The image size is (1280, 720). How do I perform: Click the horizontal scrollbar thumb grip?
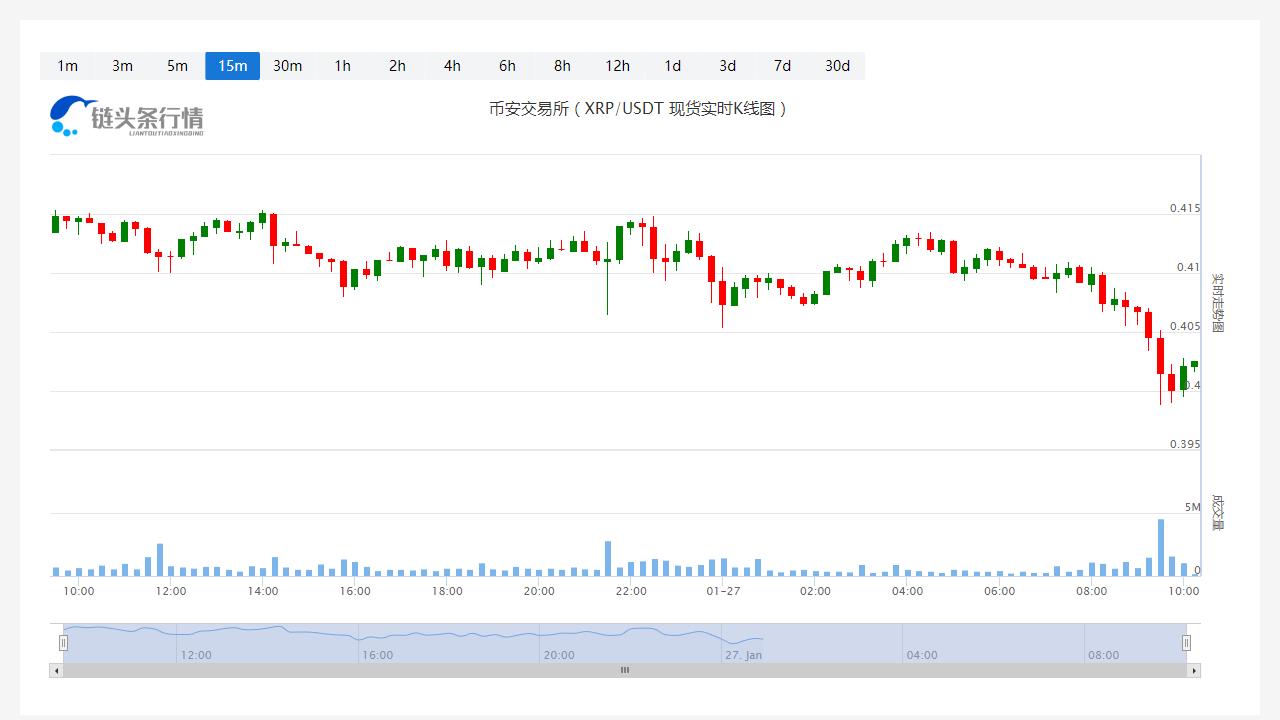tap(625, 670)
